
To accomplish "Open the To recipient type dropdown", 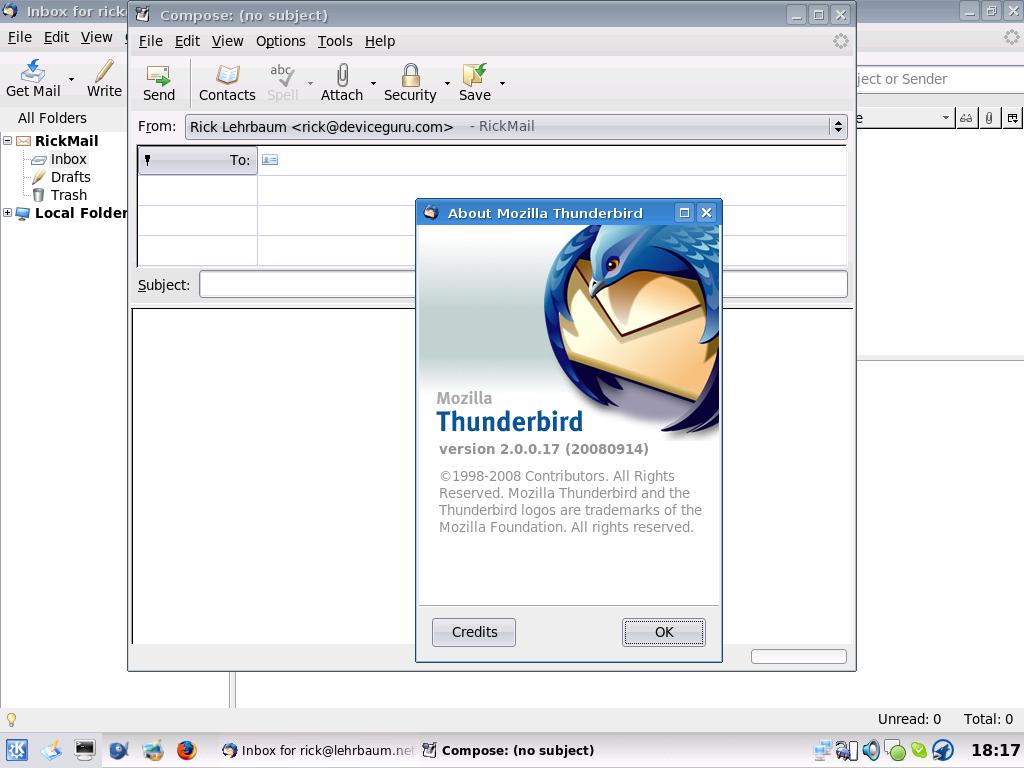I will coord(197,160).
